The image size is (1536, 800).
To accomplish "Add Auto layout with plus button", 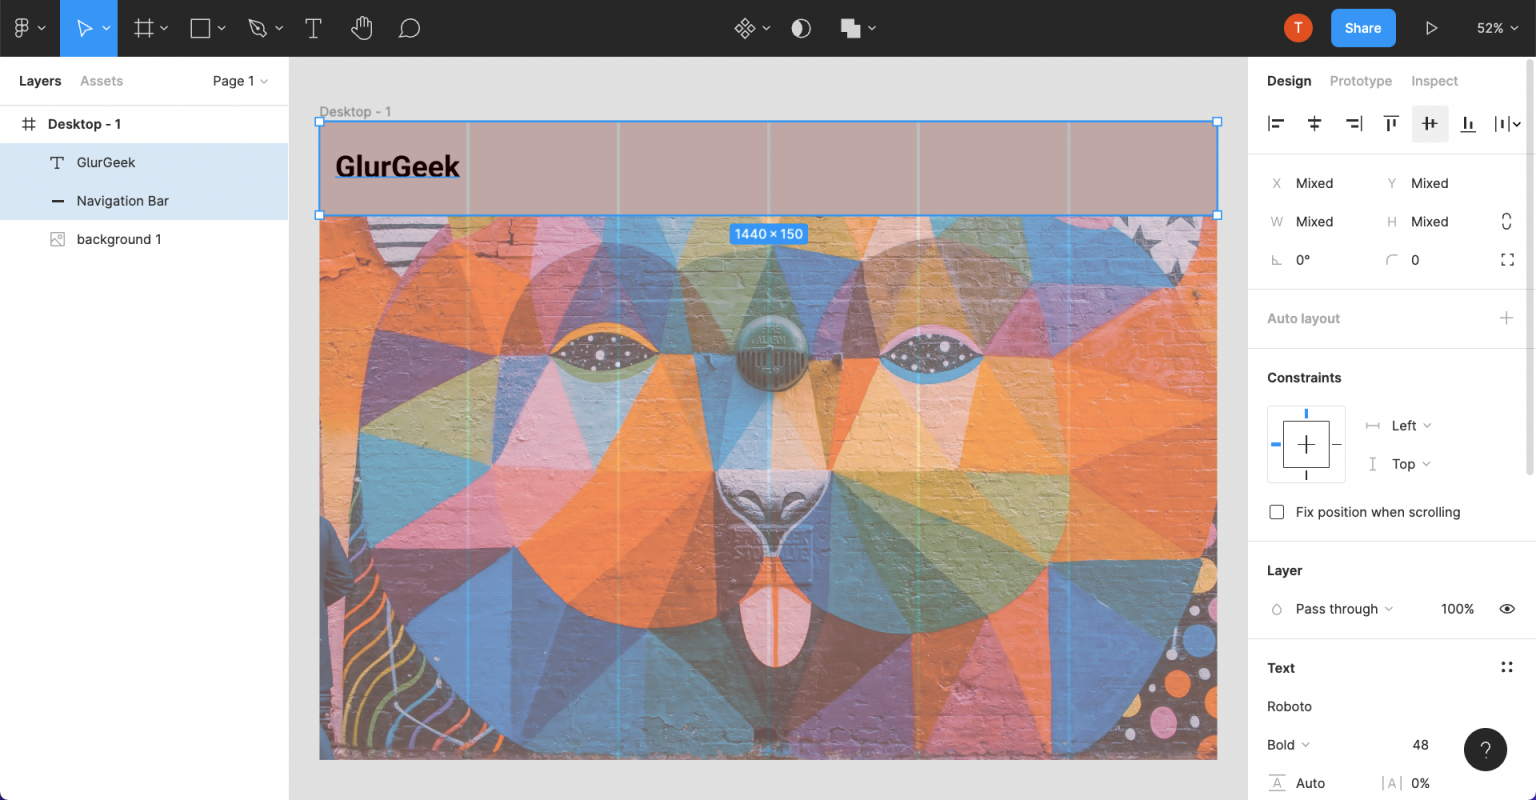I will point(1506,318).
